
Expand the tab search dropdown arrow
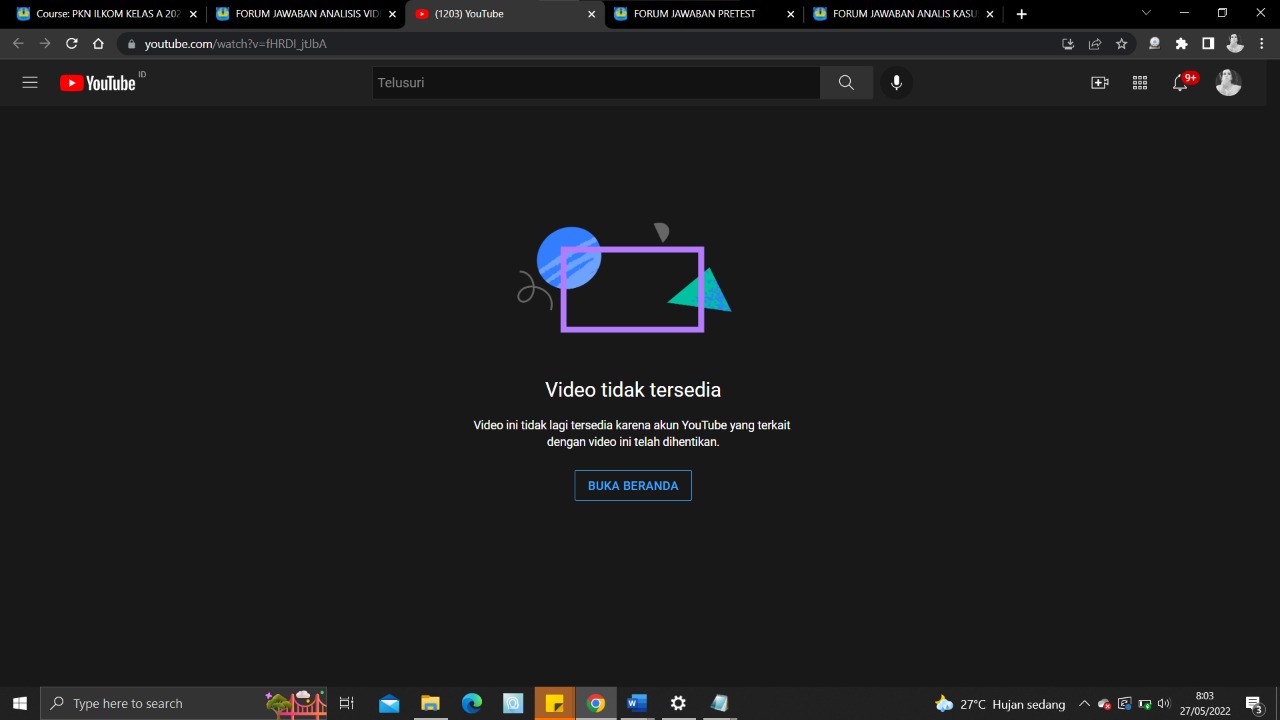(x=1146, y=14)
